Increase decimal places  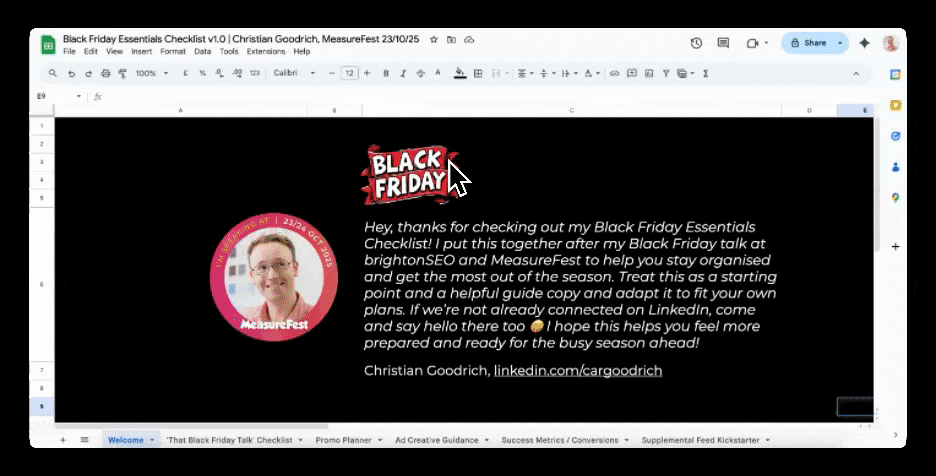(x=237, y=73)
